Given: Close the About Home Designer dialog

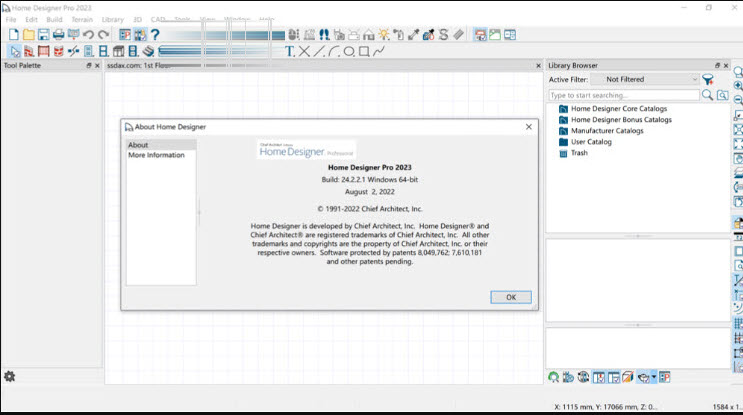Looking at the screenshot, I should (528, 127).
